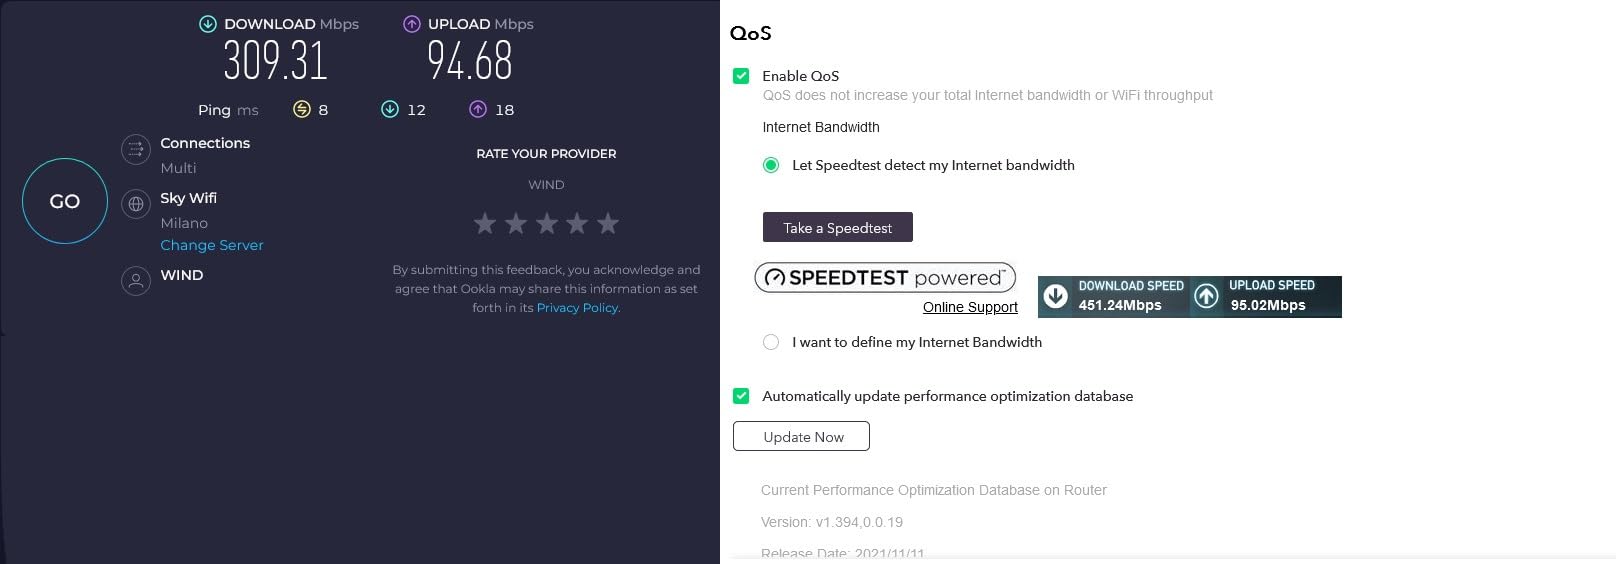Click the Connections multi-arrow icon
The height and width of the screenshot is (564, 1616).
[x=136, y=150]
